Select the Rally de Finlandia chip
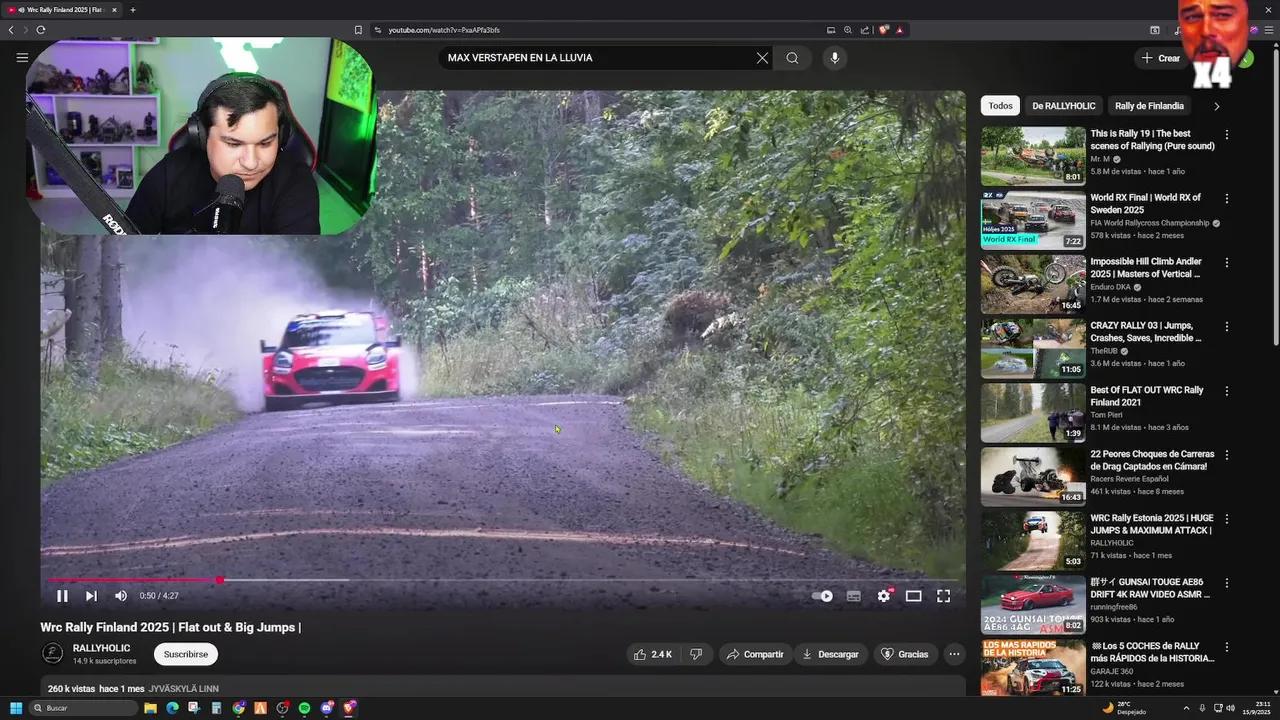Viewport: 1280px width, 720px height. pyautogui.click(x=1149, y=106)
